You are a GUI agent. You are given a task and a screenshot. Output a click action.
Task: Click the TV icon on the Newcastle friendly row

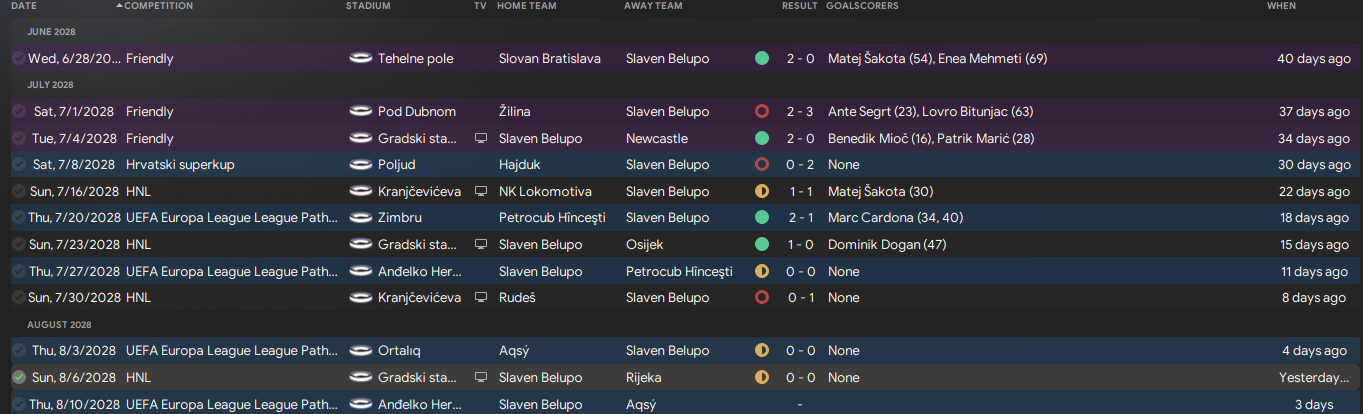pyautogui.click(x=481, y=138)
